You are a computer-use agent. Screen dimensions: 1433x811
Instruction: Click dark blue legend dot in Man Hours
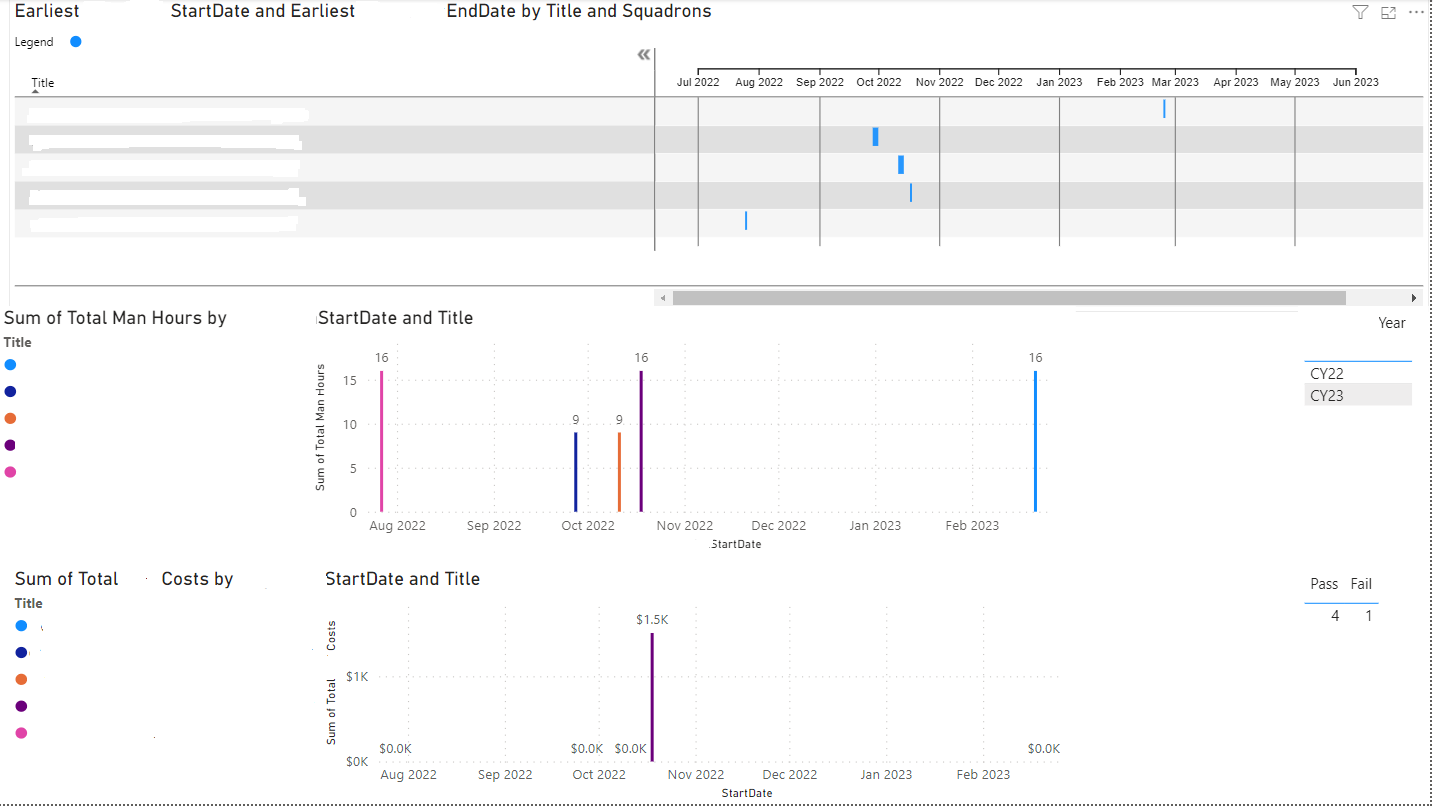tap(10, 392)
